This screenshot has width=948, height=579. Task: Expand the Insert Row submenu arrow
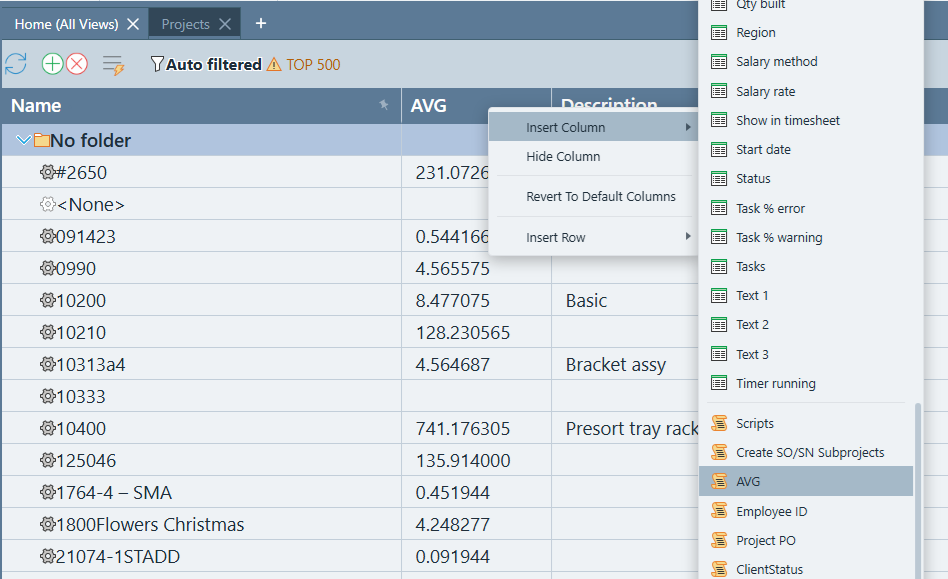tap(687, 236)
